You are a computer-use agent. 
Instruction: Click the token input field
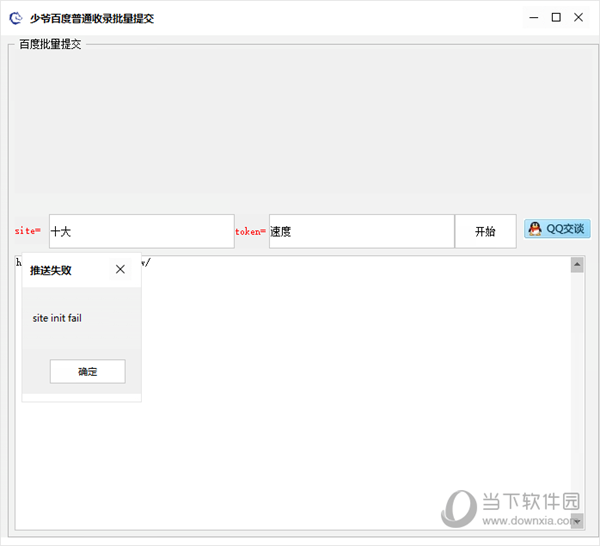click(x=362, y=231)
